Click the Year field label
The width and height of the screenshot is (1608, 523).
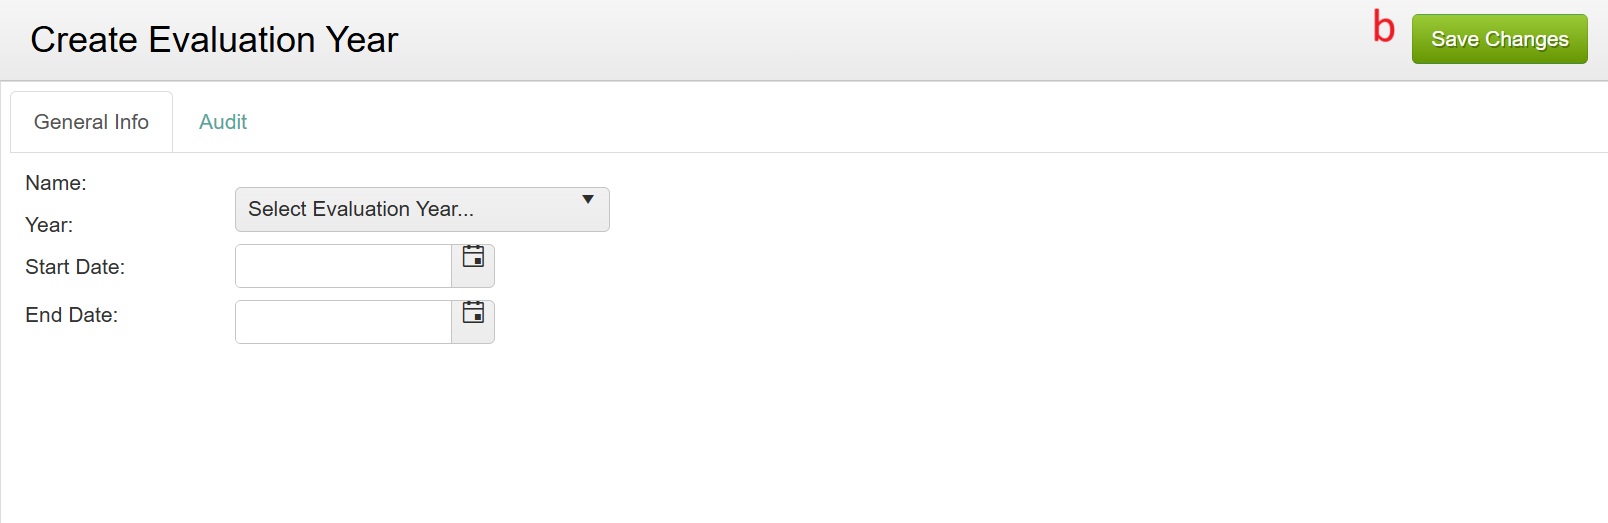coord(49,225)
